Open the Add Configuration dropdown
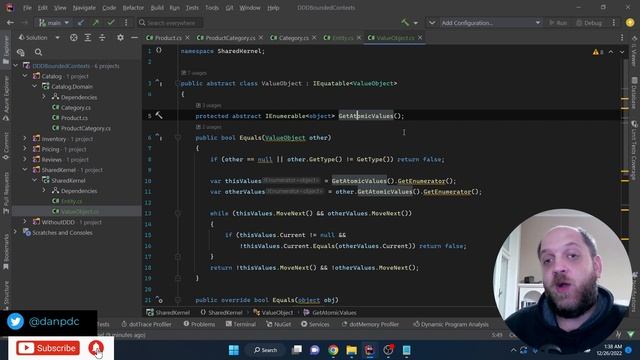The width and height of the screenshot is (640, 360). point(490,23)
